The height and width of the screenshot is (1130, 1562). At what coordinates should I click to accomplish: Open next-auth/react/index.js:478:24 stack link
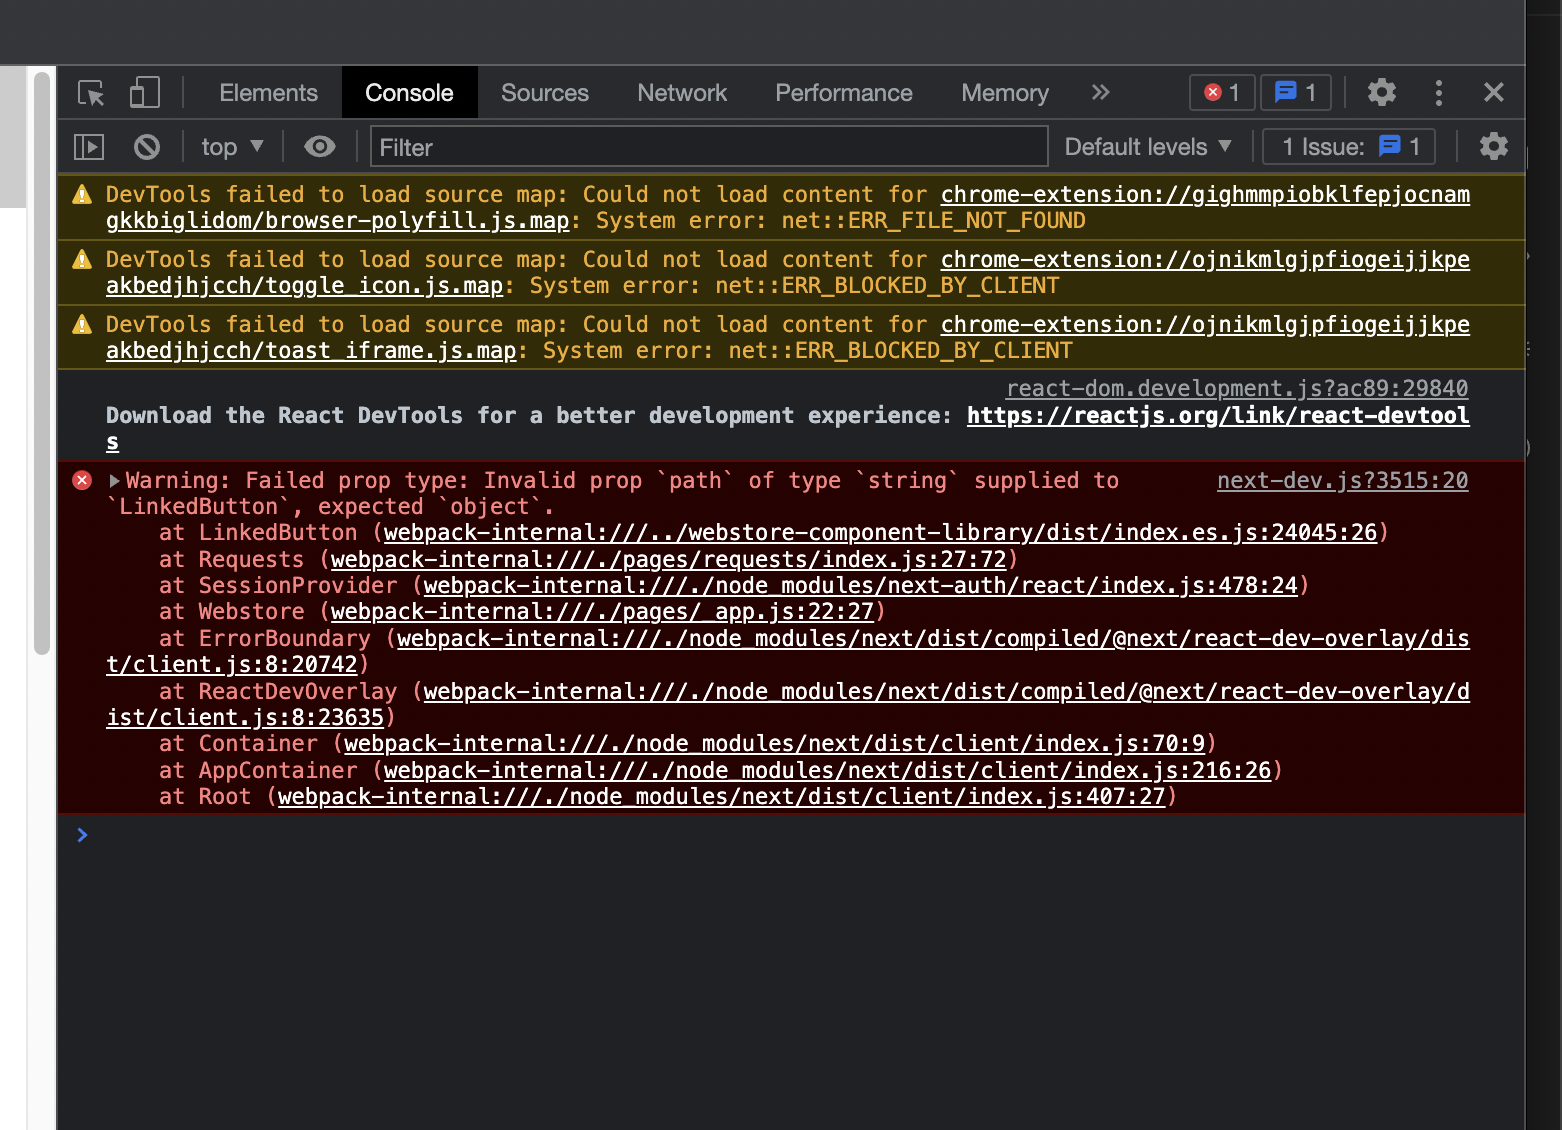[860, 586]
